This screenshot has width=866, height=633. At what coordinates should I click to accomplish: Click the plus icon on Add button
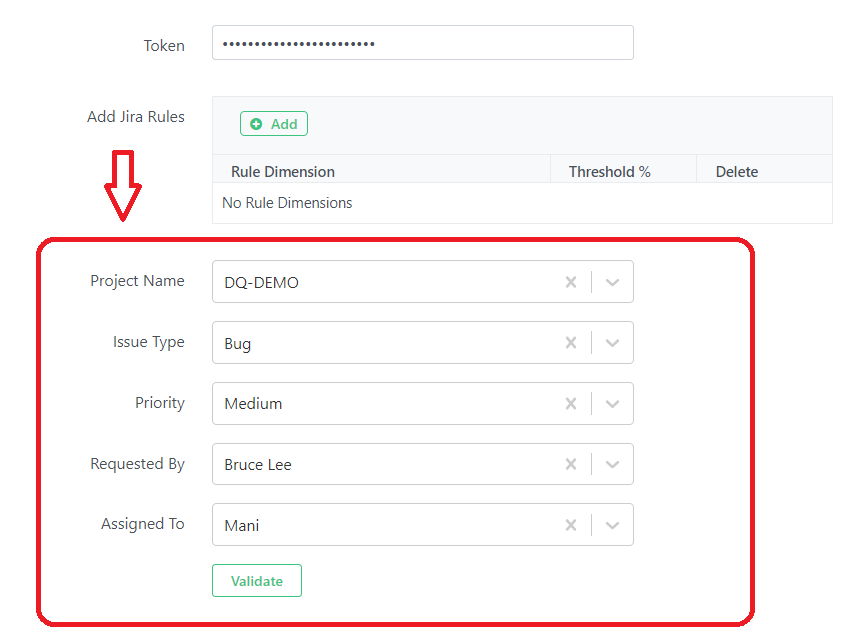coord(256,124)
